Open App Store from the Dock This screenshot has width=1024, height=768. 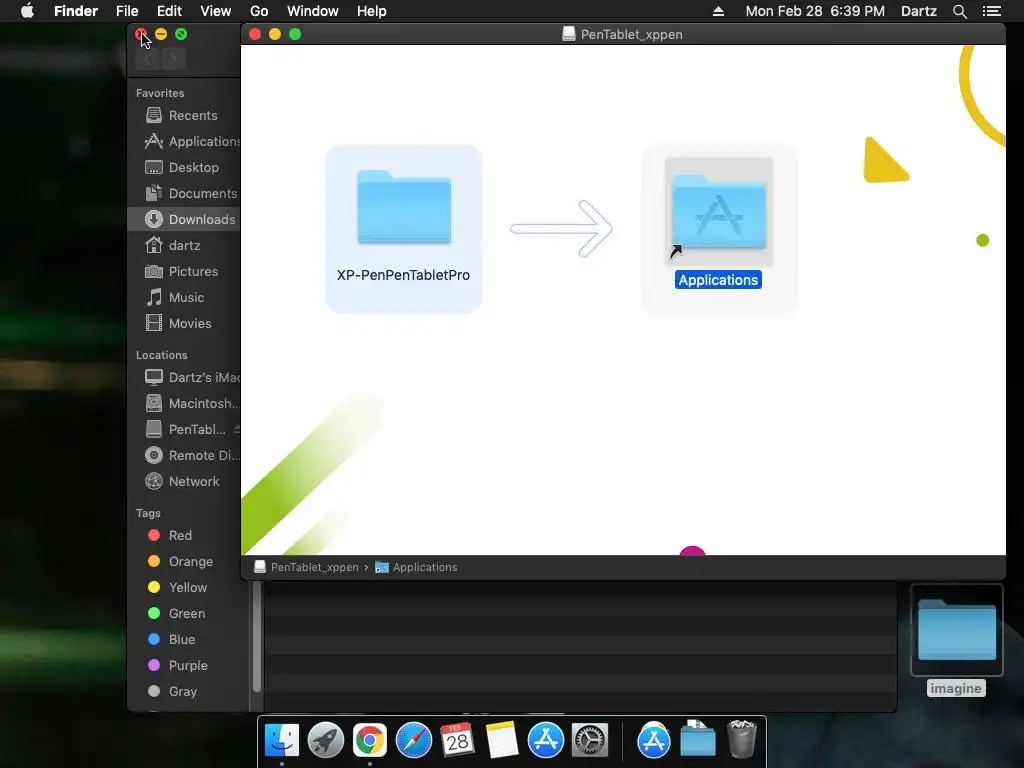pyautogui.click(x=546, y=741)
